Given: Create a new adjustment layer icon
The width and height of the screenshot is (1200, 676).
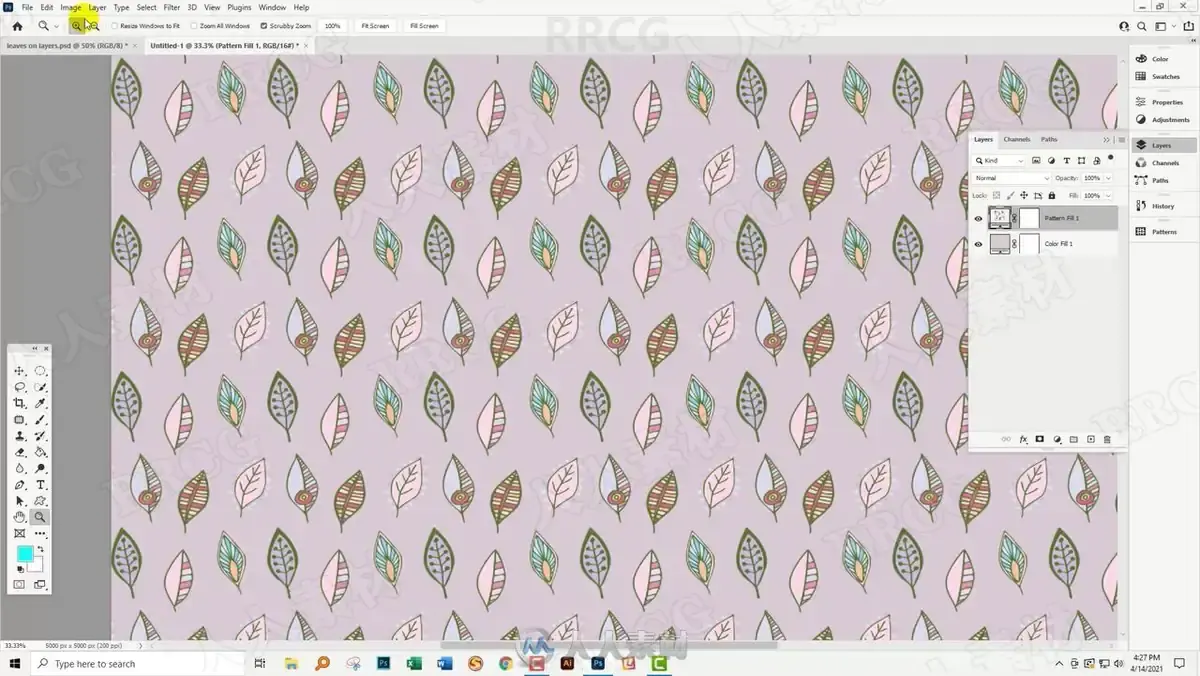Looking at the screenshot, I should coord(1057,439).
